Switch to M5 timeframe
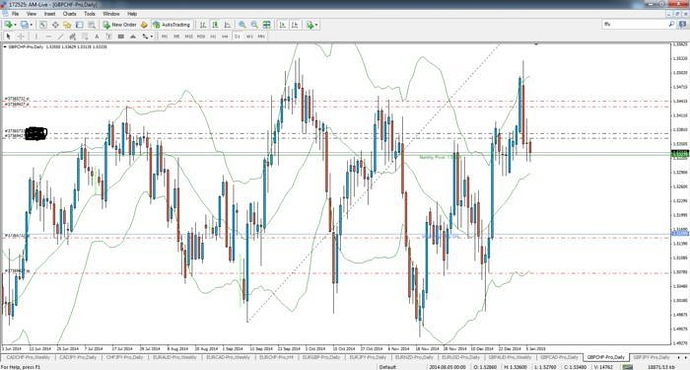The height and width of the screenshot is (370, 690). pos(176,37)
